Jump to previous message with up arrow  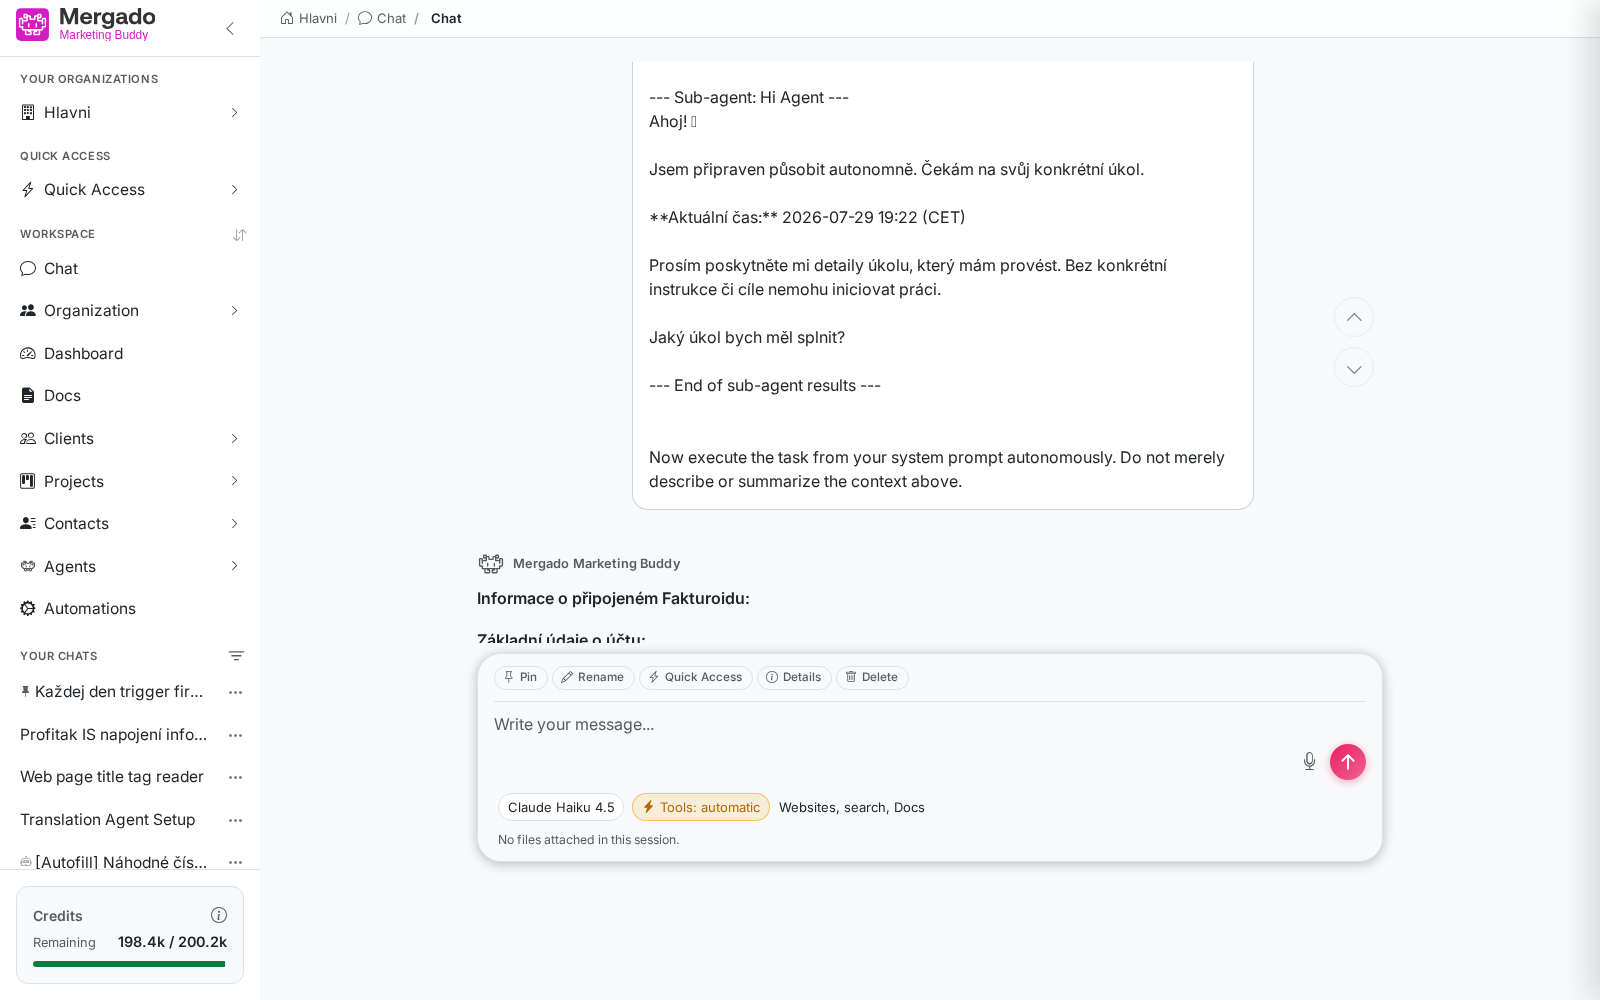pos(1354,317)
